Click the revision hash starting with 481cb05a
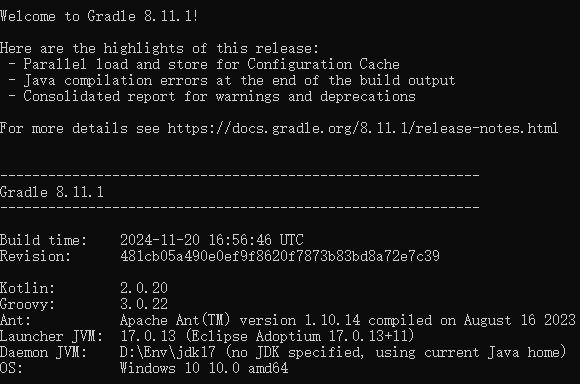Image resolution: width=580 pixels, height=384 pixels. (x=280, y=256)
